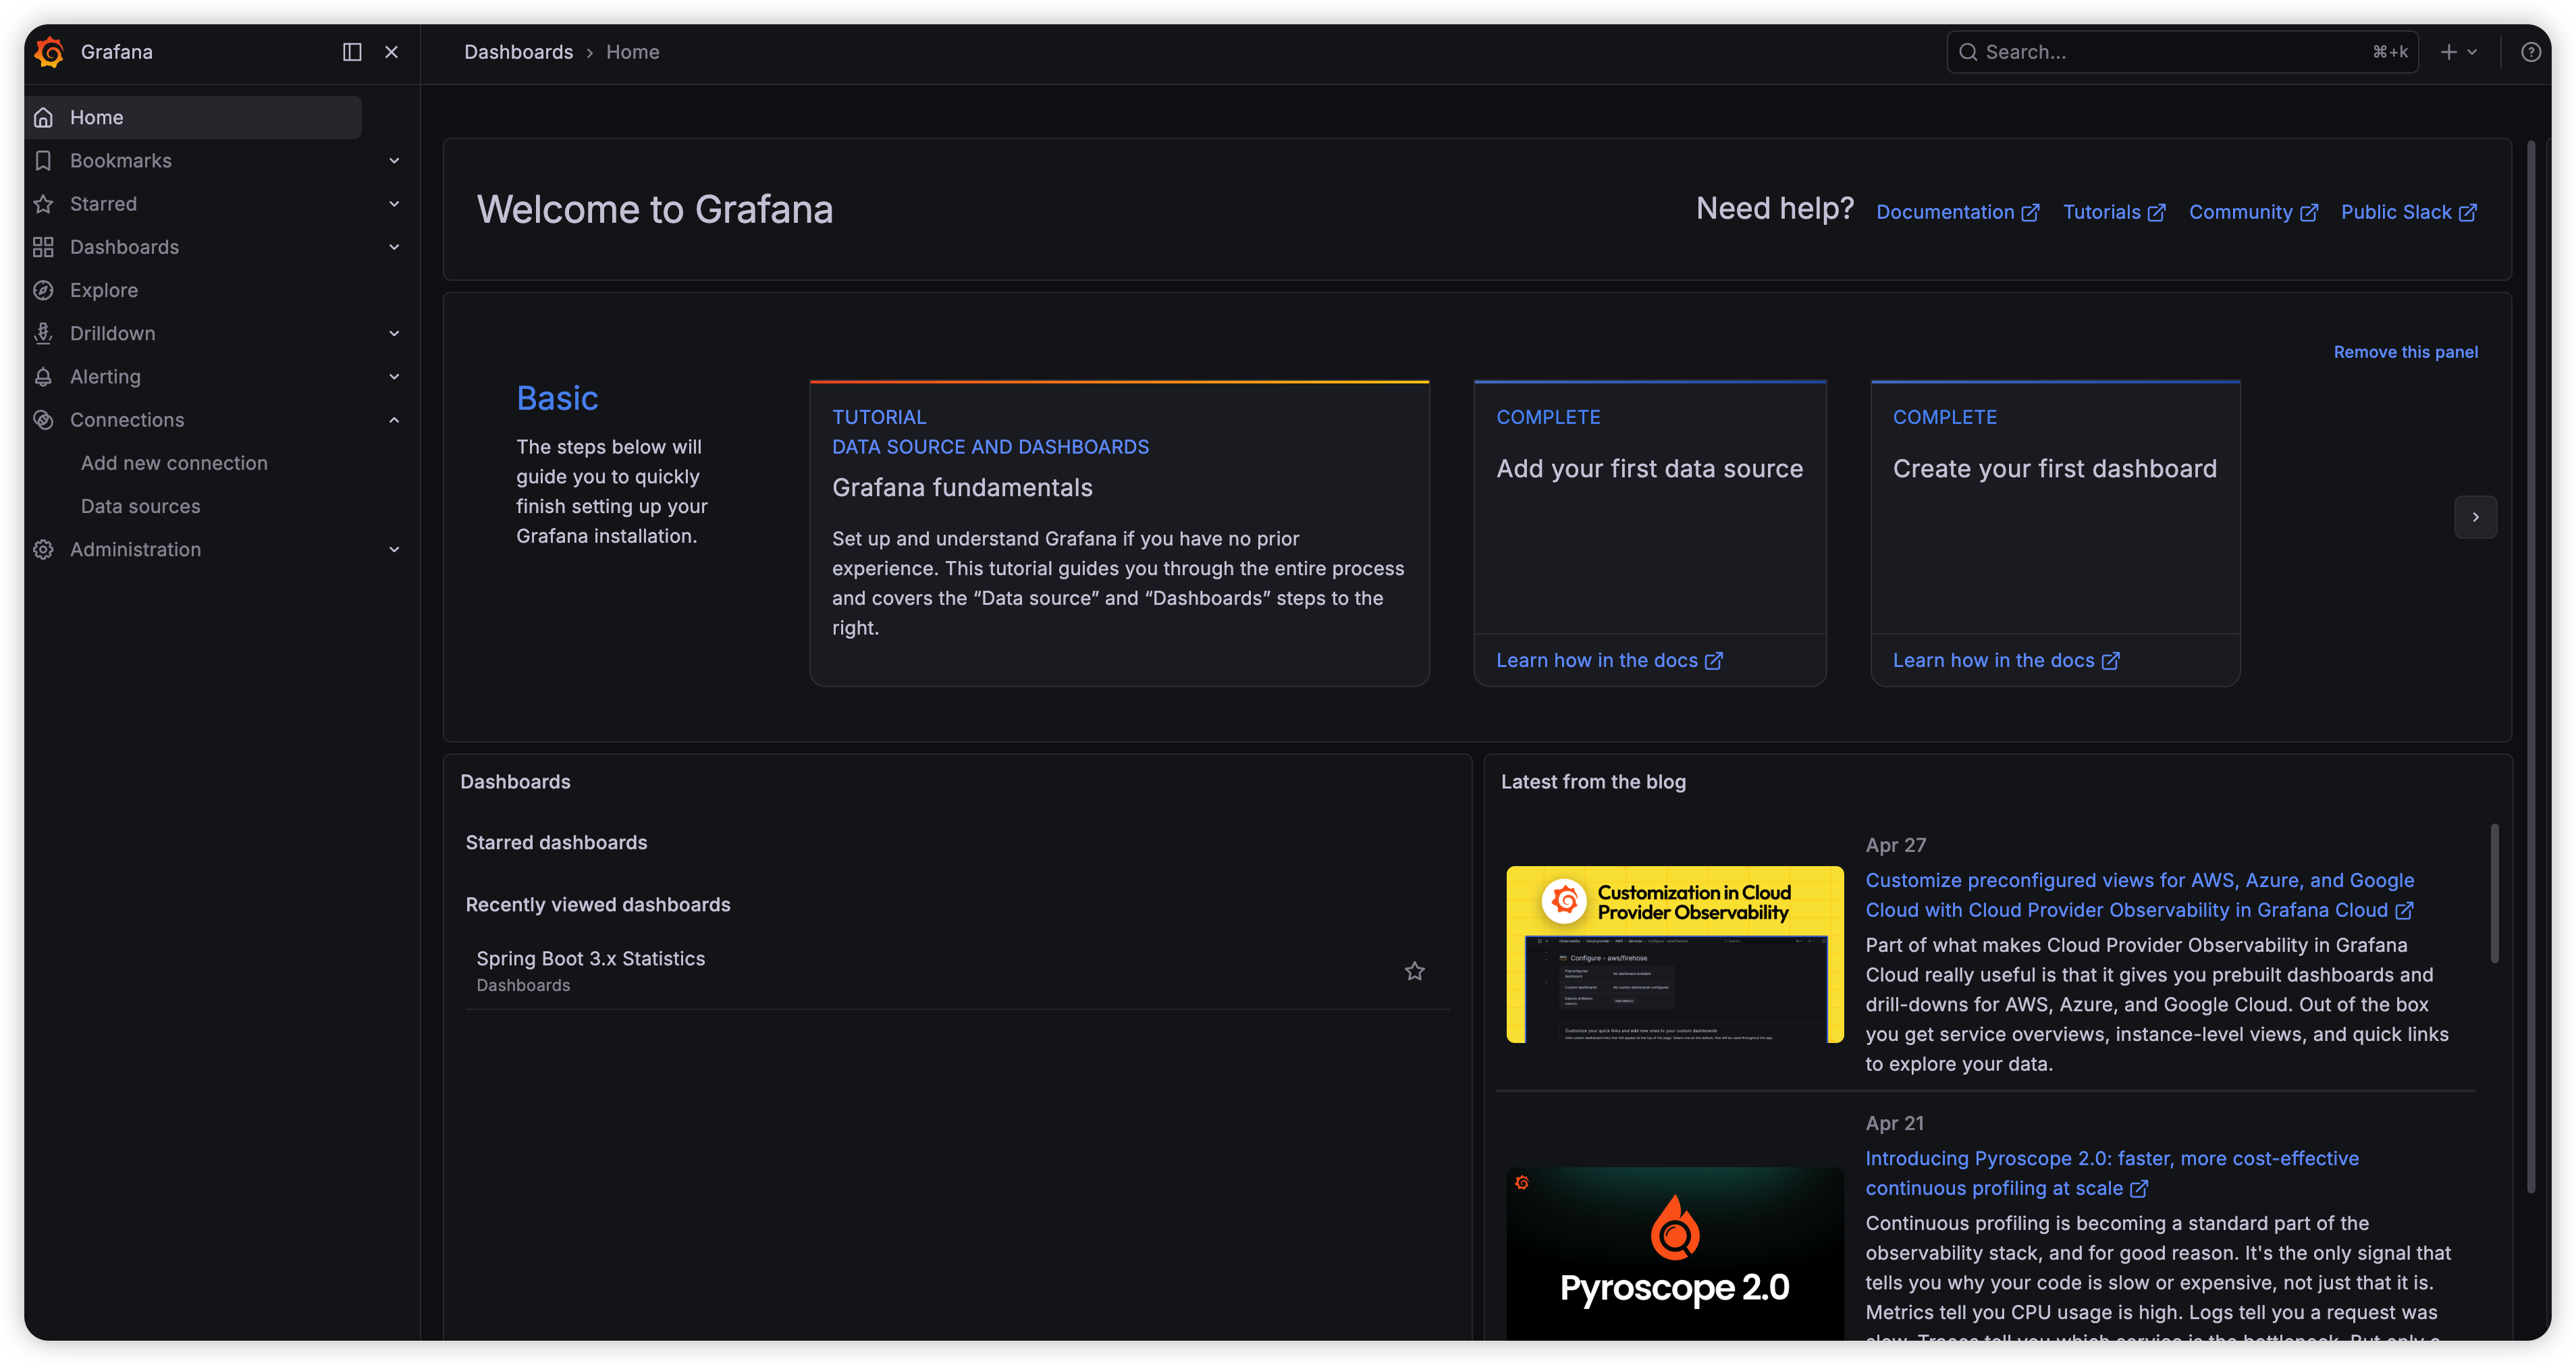
Task: Open the help question mark icon
Action: coord(2531,52)
